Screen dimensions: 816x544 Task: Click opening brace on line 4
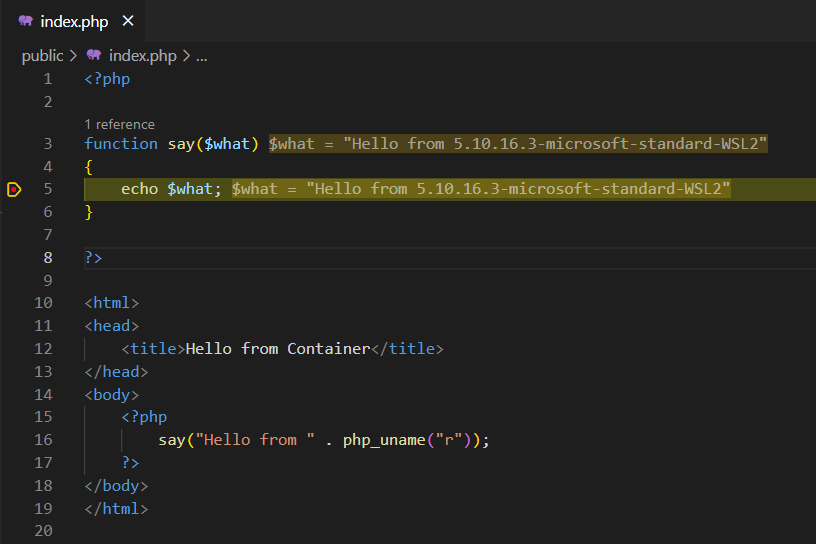(88, 167)
